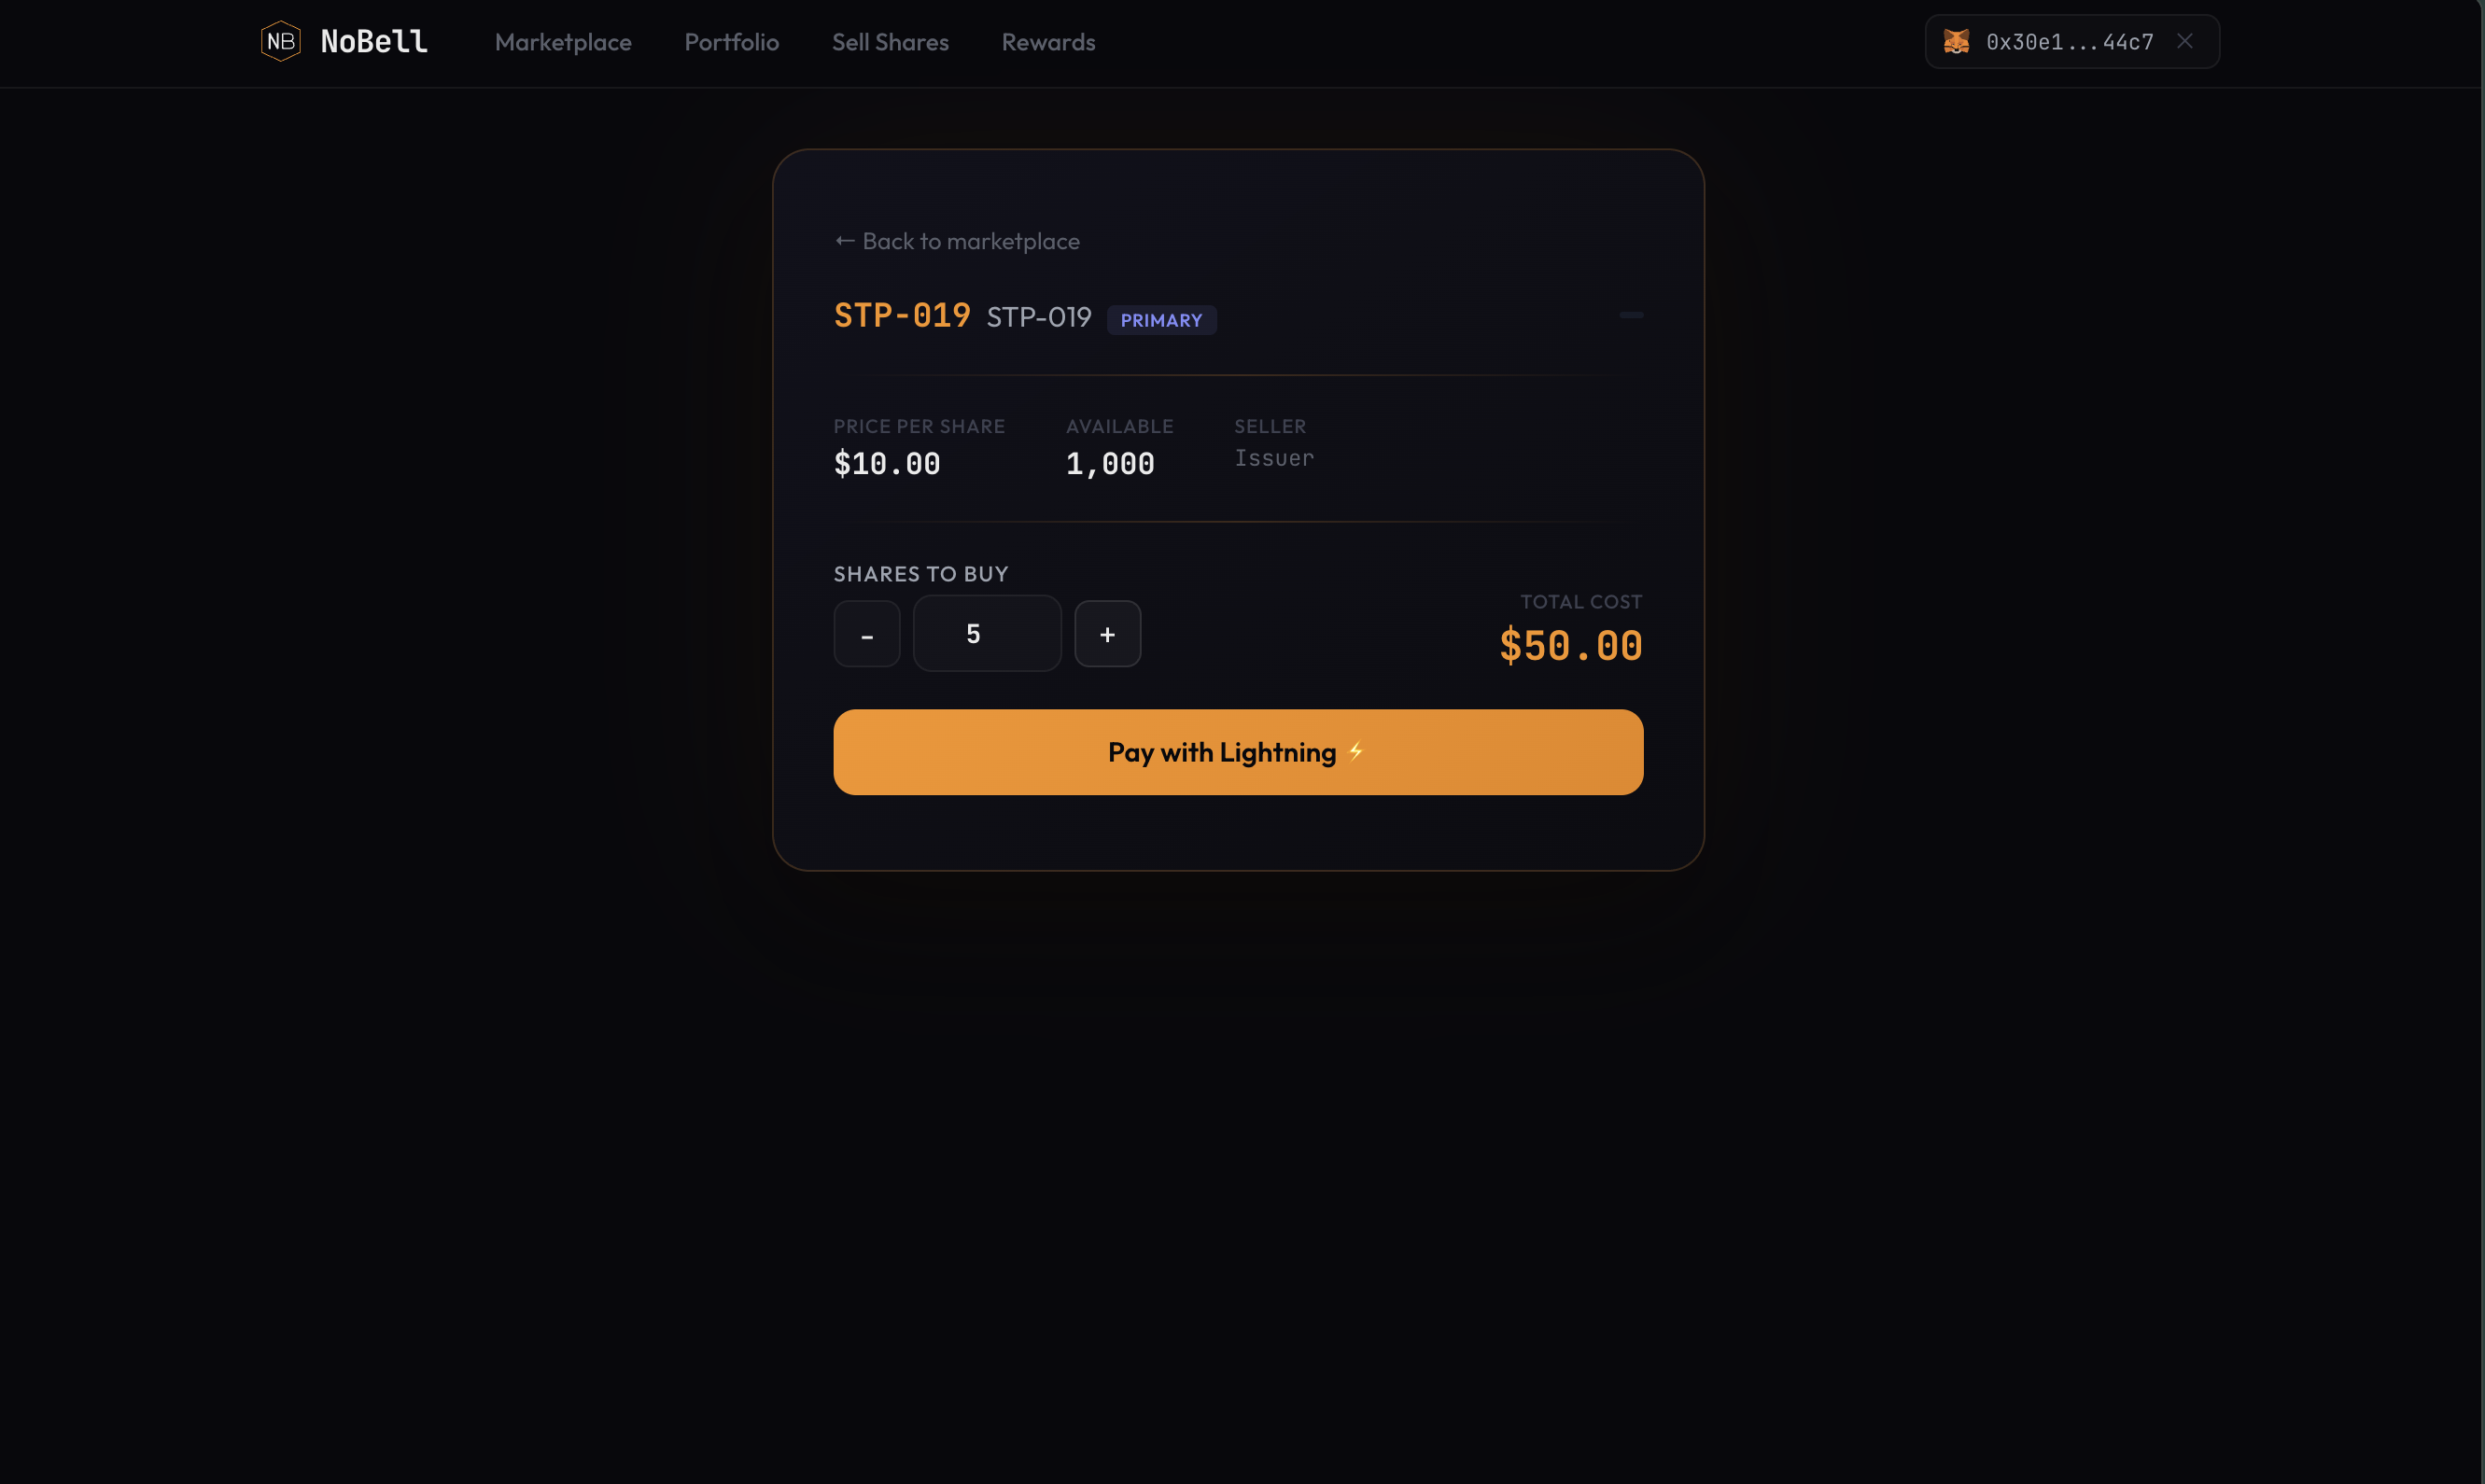Navigate to Rewards

(x=1048, y=42)
